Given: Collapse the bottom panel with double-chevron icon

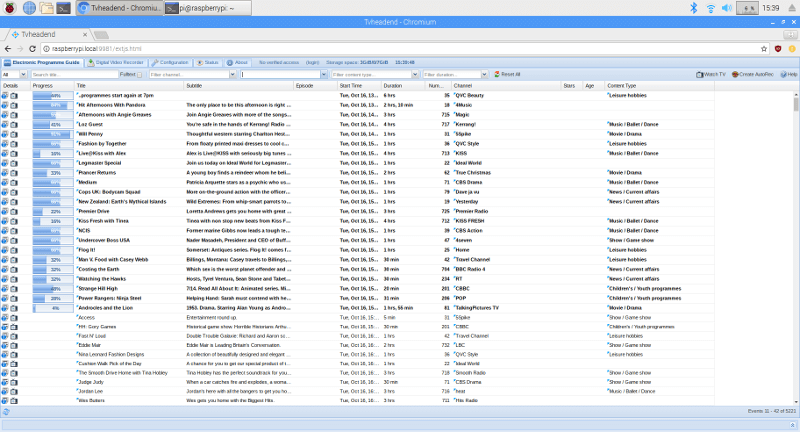Looking at the screenshot, I should [792, 425].
